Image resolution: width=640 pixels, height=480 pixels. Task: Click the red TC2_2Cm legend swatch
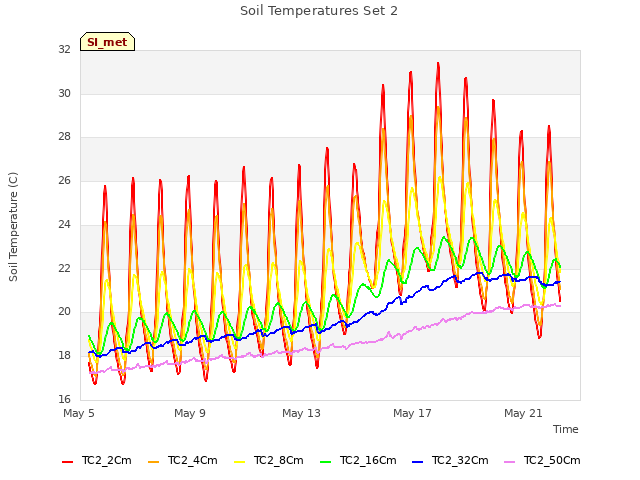67,462
